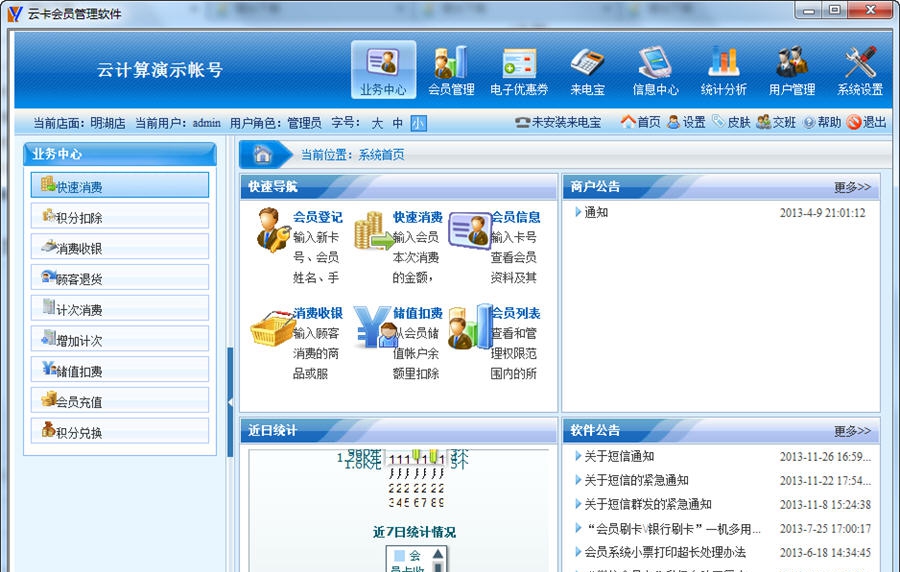Select 增加计次 in sidebar
The width and height of the screenshot is (900, 572).
pyautogui.click(x=120, y=339)
